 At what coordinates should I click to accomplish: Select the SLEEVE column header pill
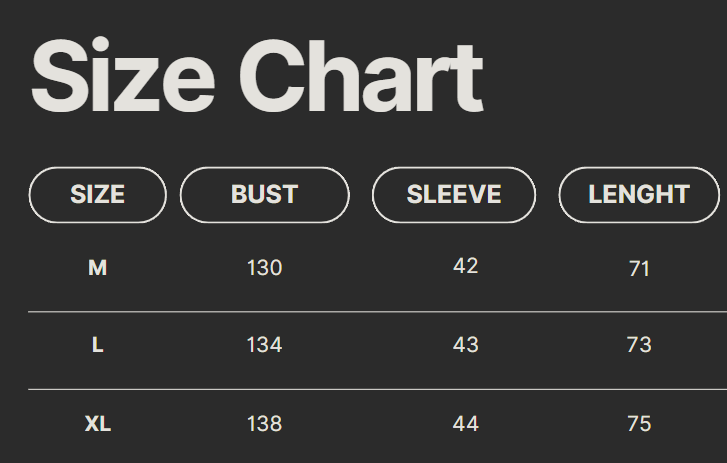(454, 194)
